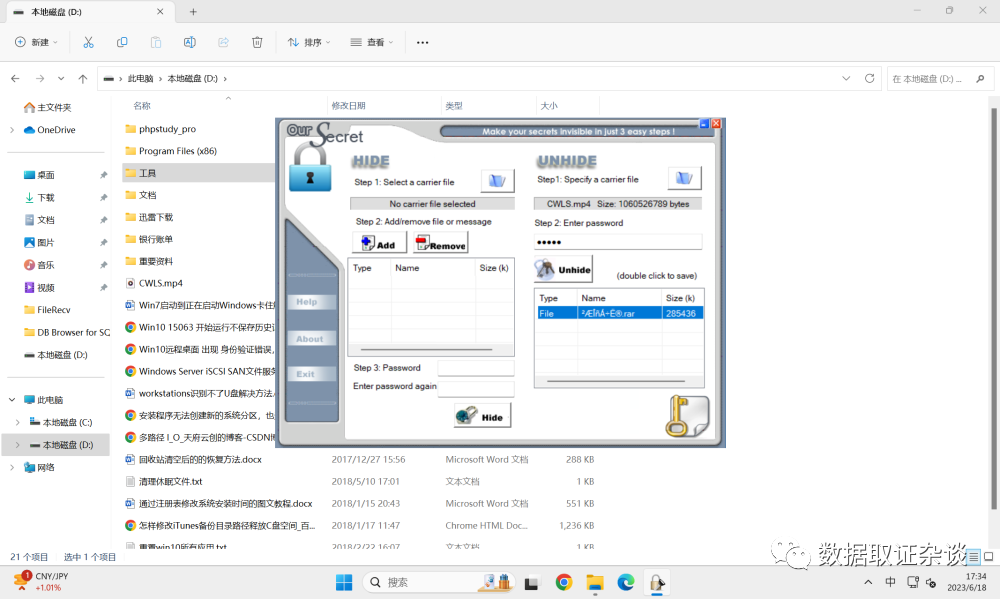Expand OneDrive in navigation pane

12,129
